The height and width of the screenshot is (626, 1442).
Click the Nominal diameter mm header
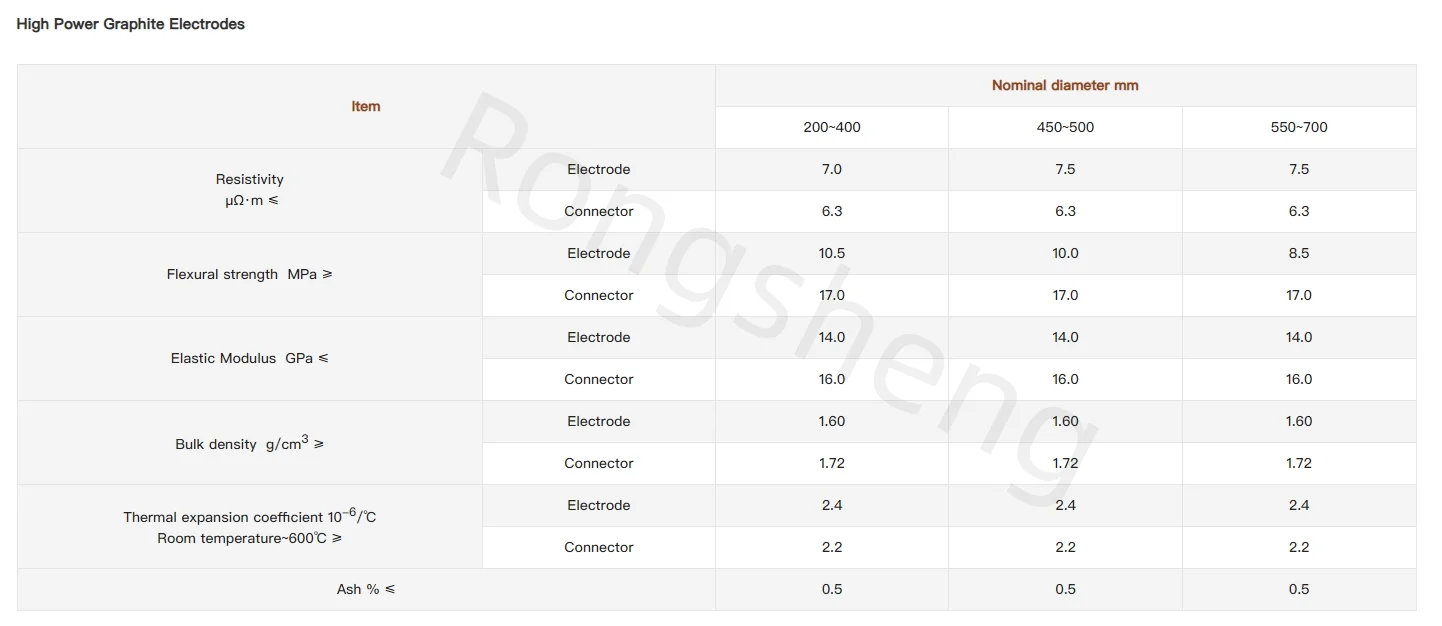coord(1065,85)
